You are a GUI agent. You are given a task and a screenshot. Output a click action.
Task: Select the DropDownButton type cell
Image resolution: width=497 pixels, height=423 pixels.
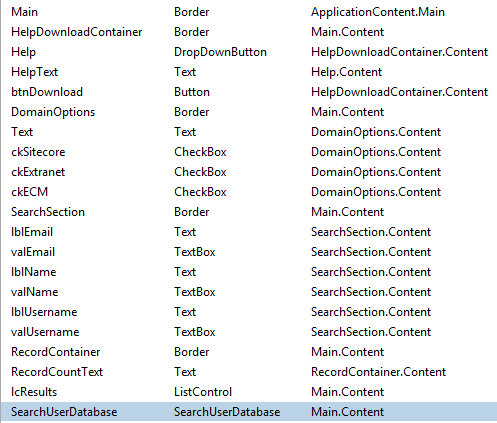coord(220,52)
